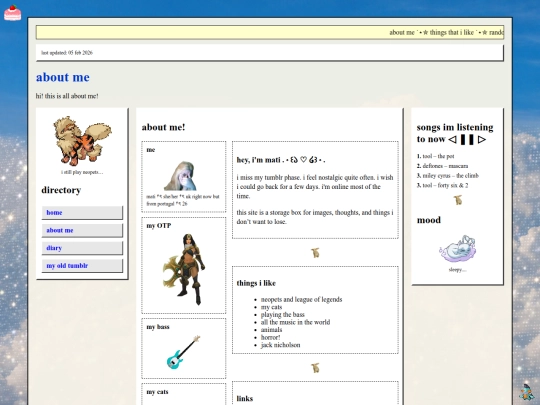
Task: Go to the about me directory link
Action: [82, 230]
